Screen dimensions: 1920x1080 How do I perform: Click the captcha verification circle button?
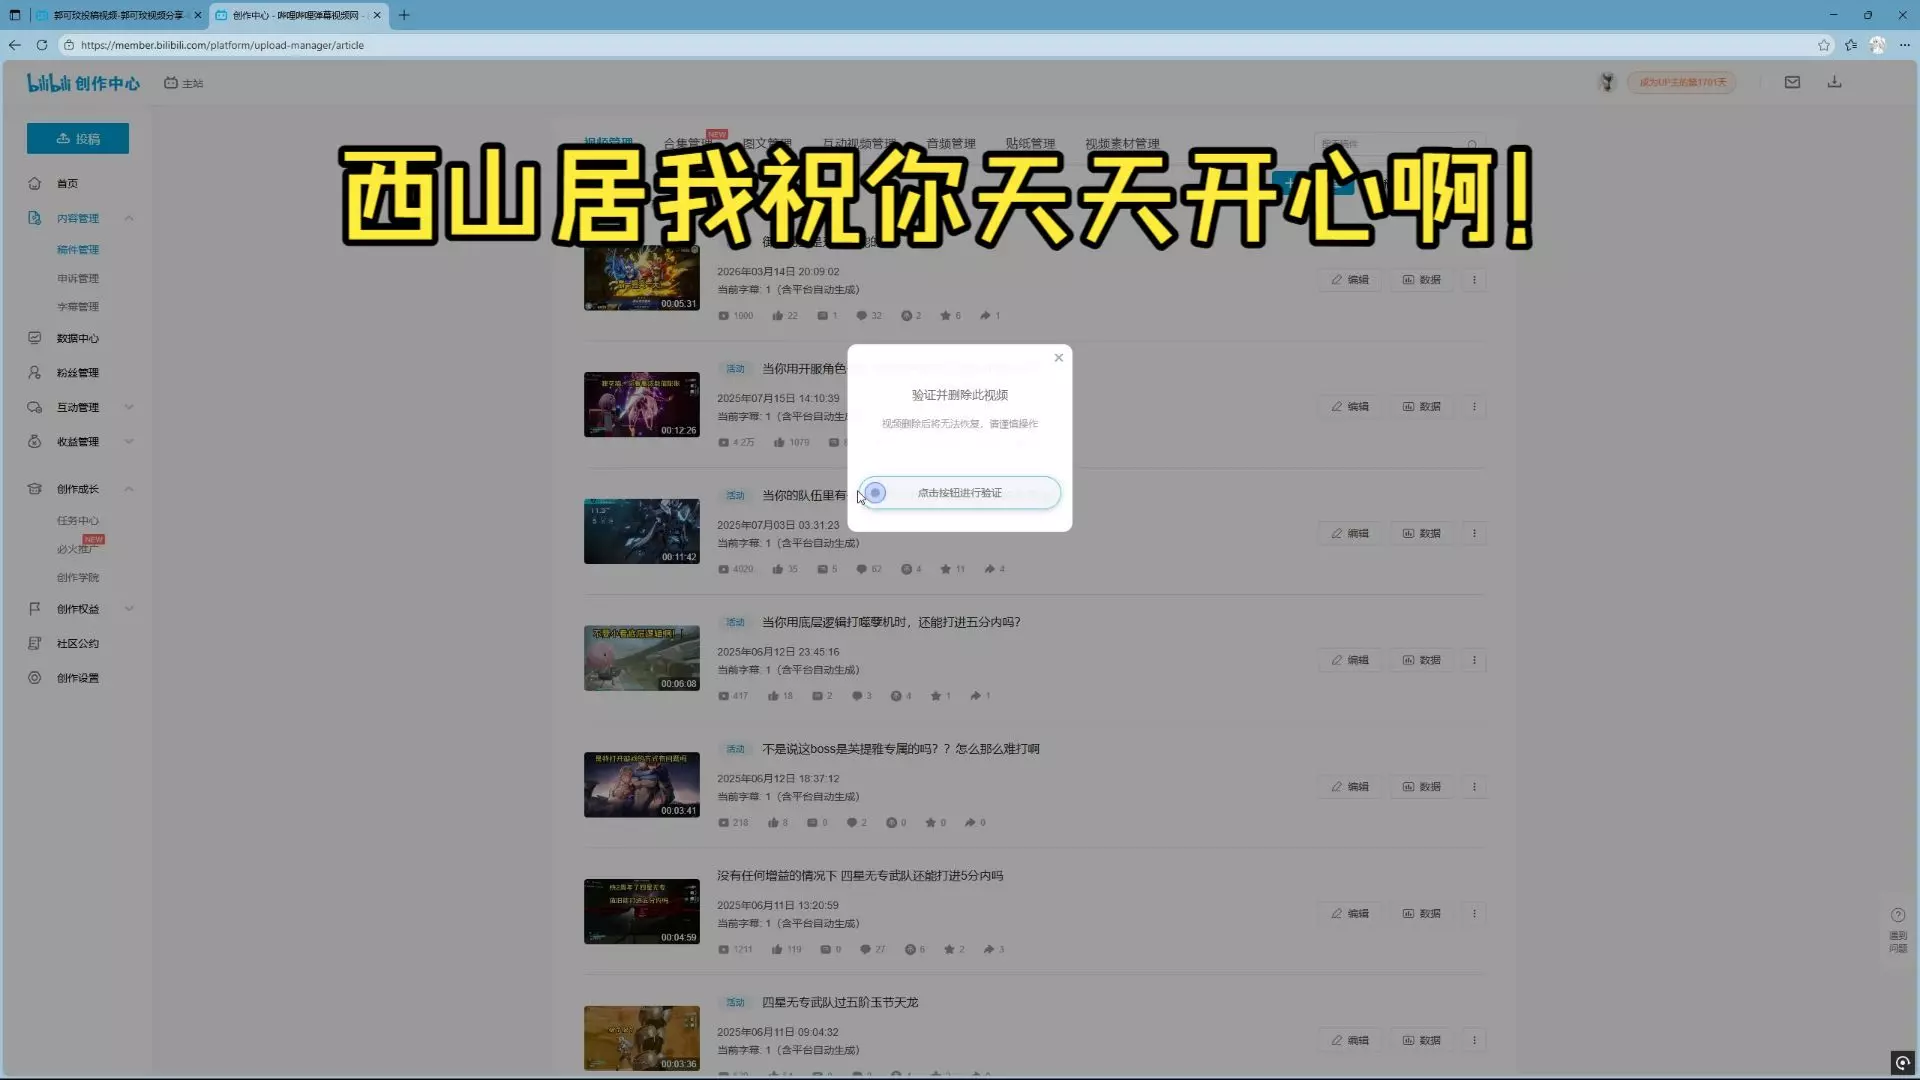pos(876,493)
